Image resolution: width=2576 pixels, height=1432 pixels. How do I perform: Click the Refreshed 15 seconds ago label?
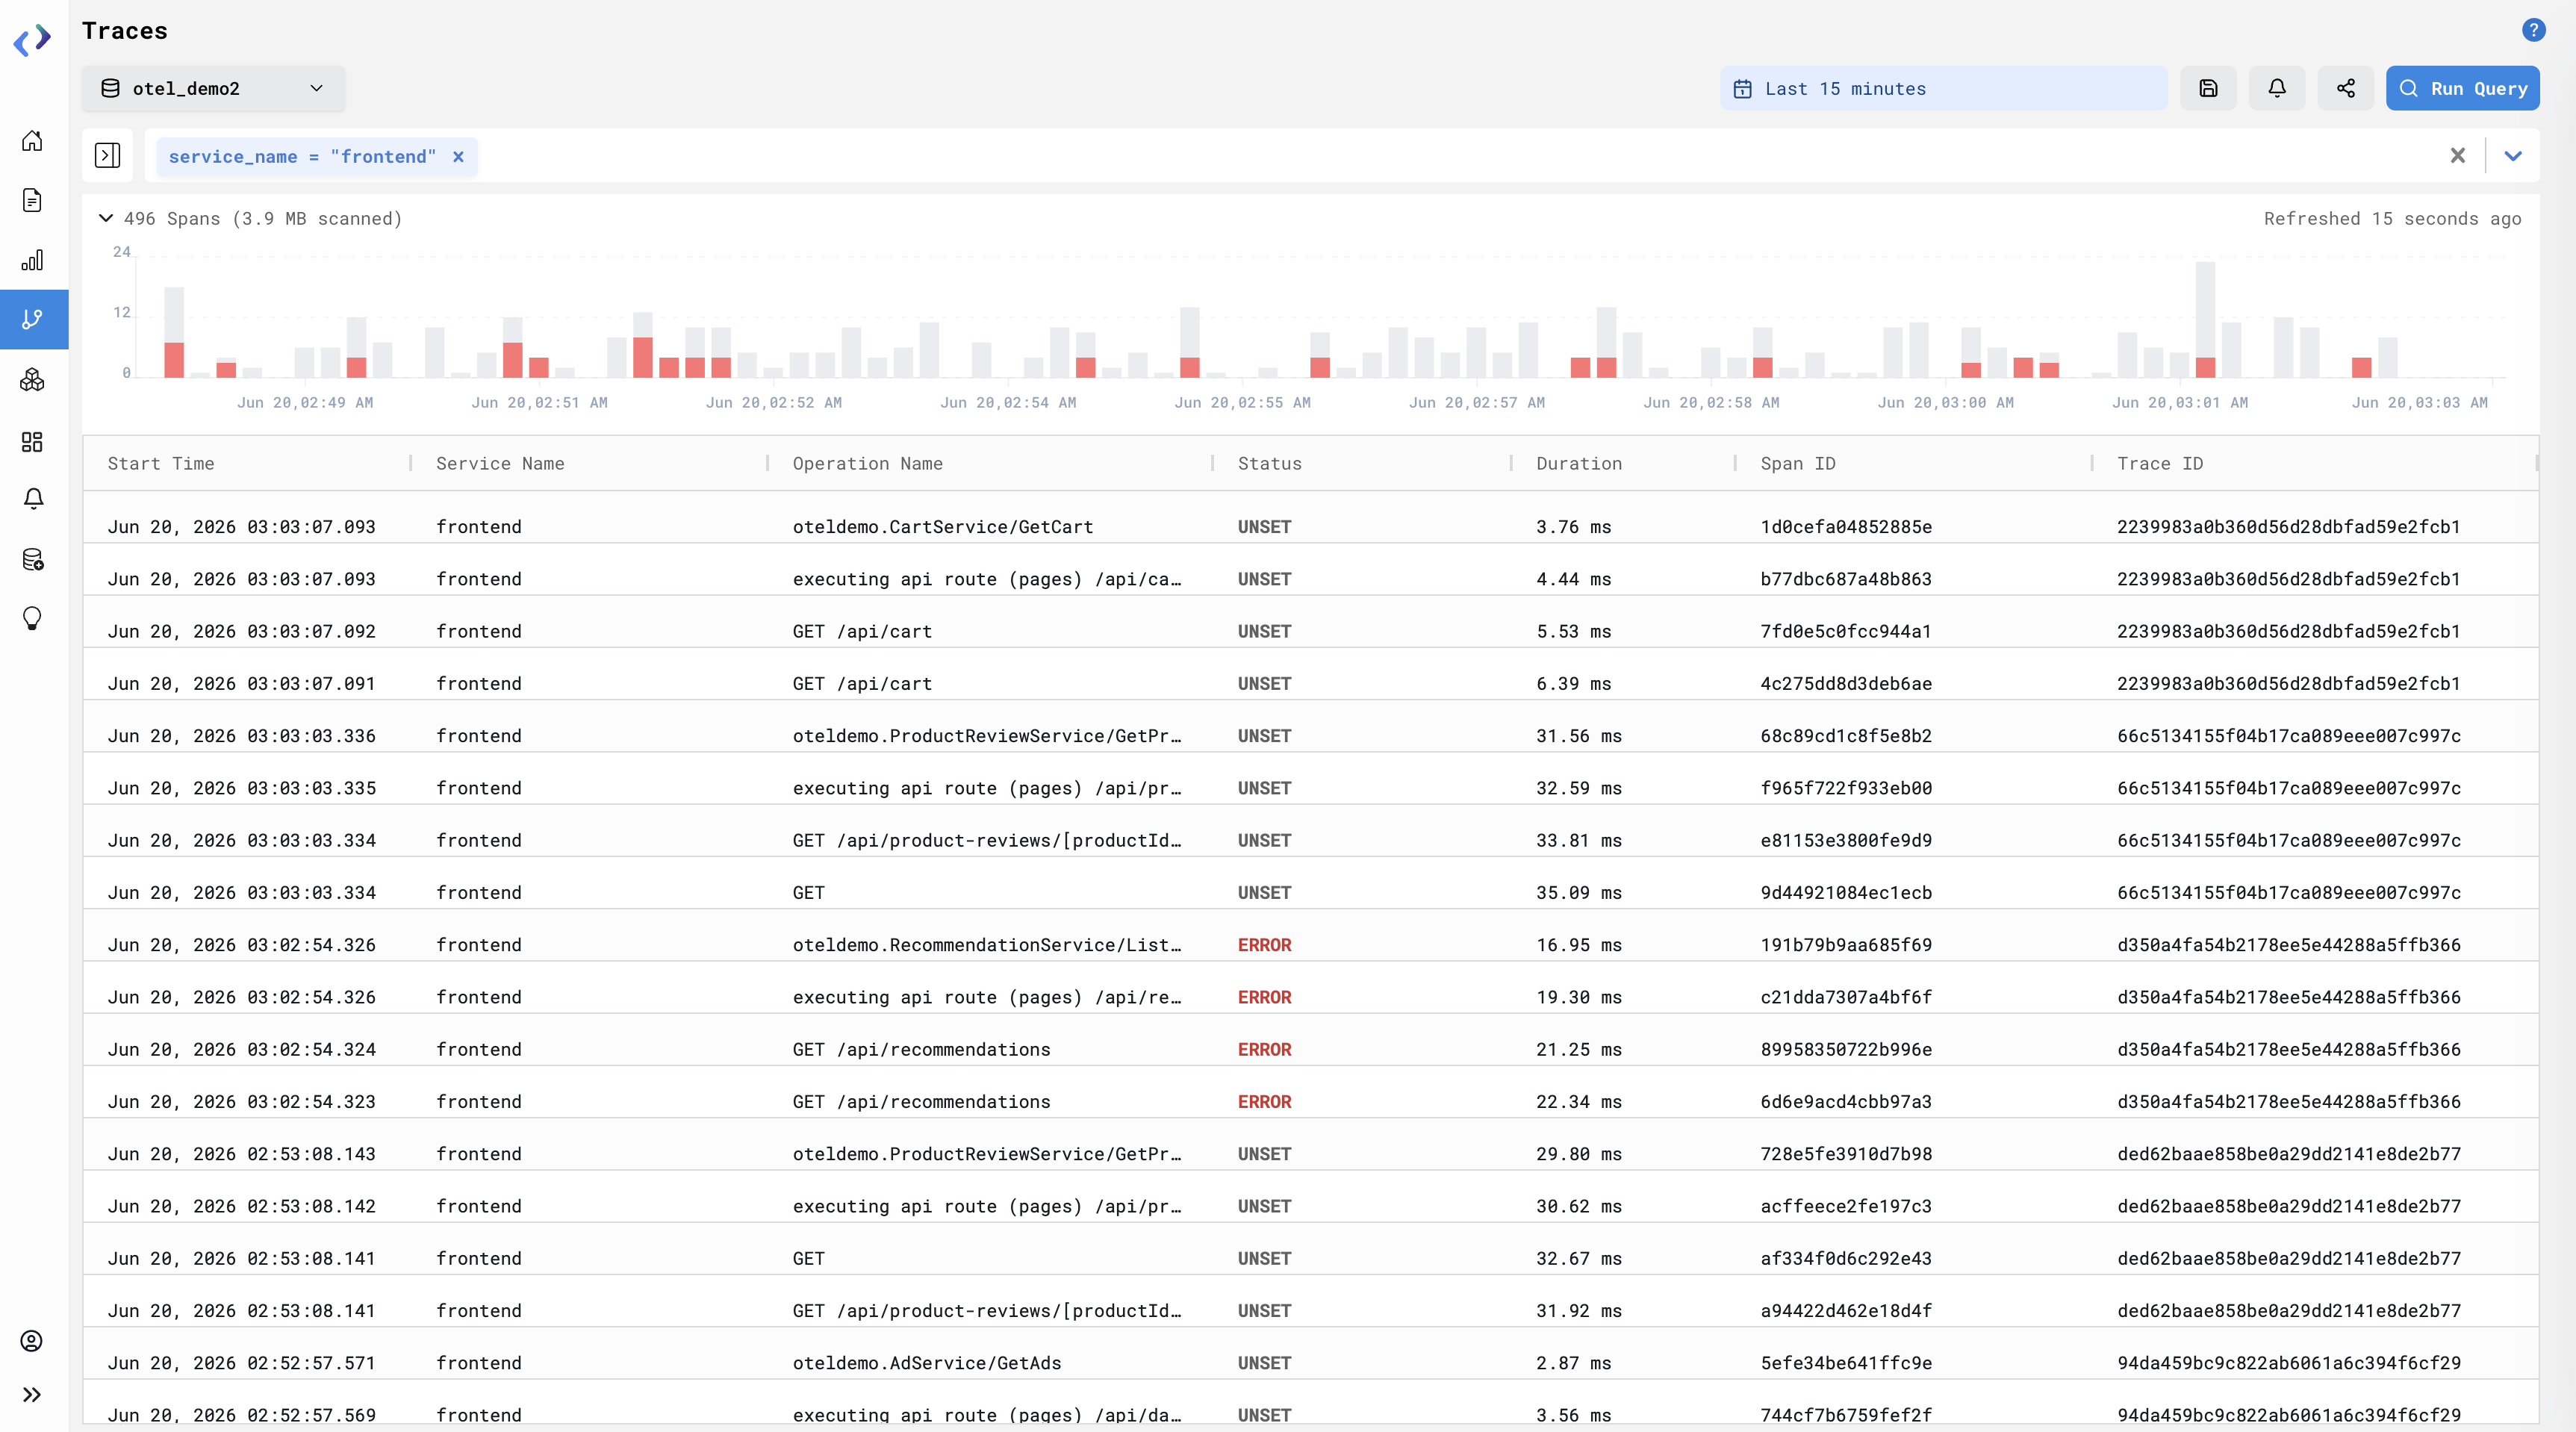pos(2392,218)
